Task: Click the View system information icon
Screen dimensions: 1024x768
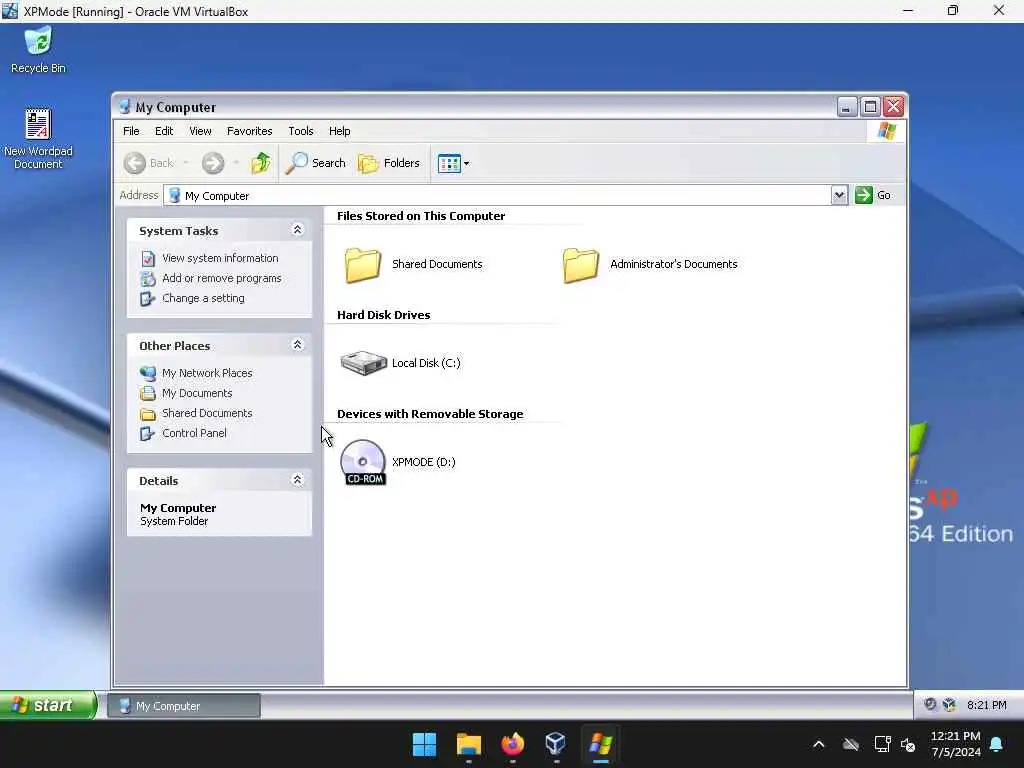Action: [x=148, y=259]
